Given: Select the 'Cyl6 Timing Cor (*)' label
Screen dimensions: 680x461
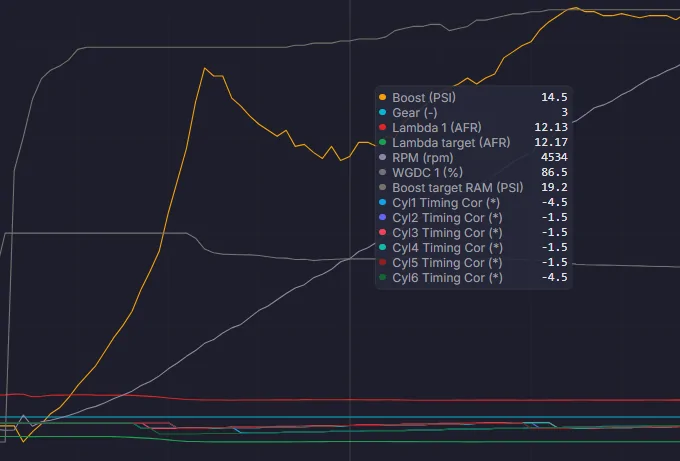Looking at the screenshot, I should coord(447,278).
